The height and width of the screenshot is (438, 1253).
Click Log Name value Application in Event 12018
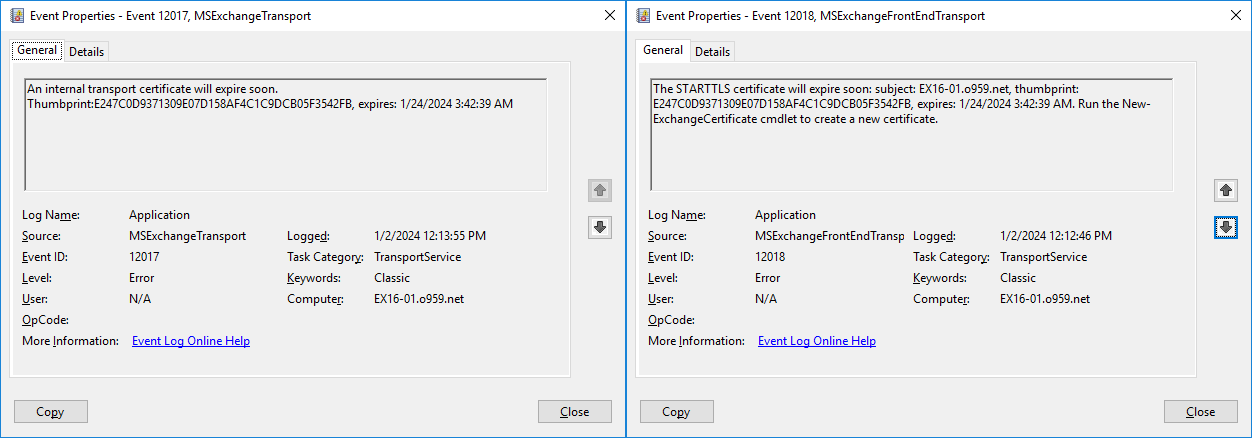785,215
